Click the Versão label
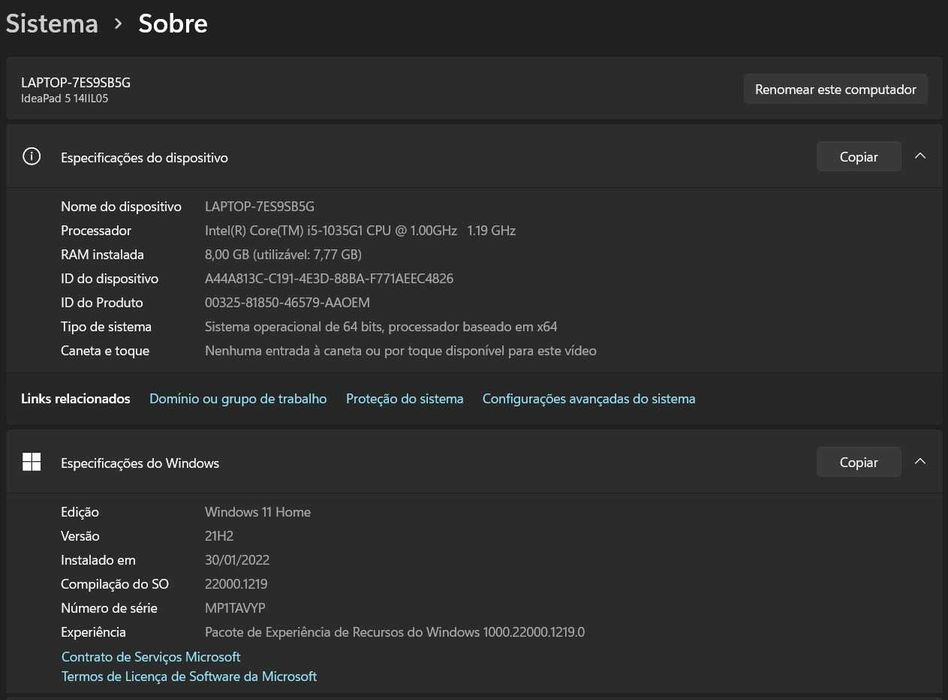This screenshot has width=948, height=700. coord(80,536)
